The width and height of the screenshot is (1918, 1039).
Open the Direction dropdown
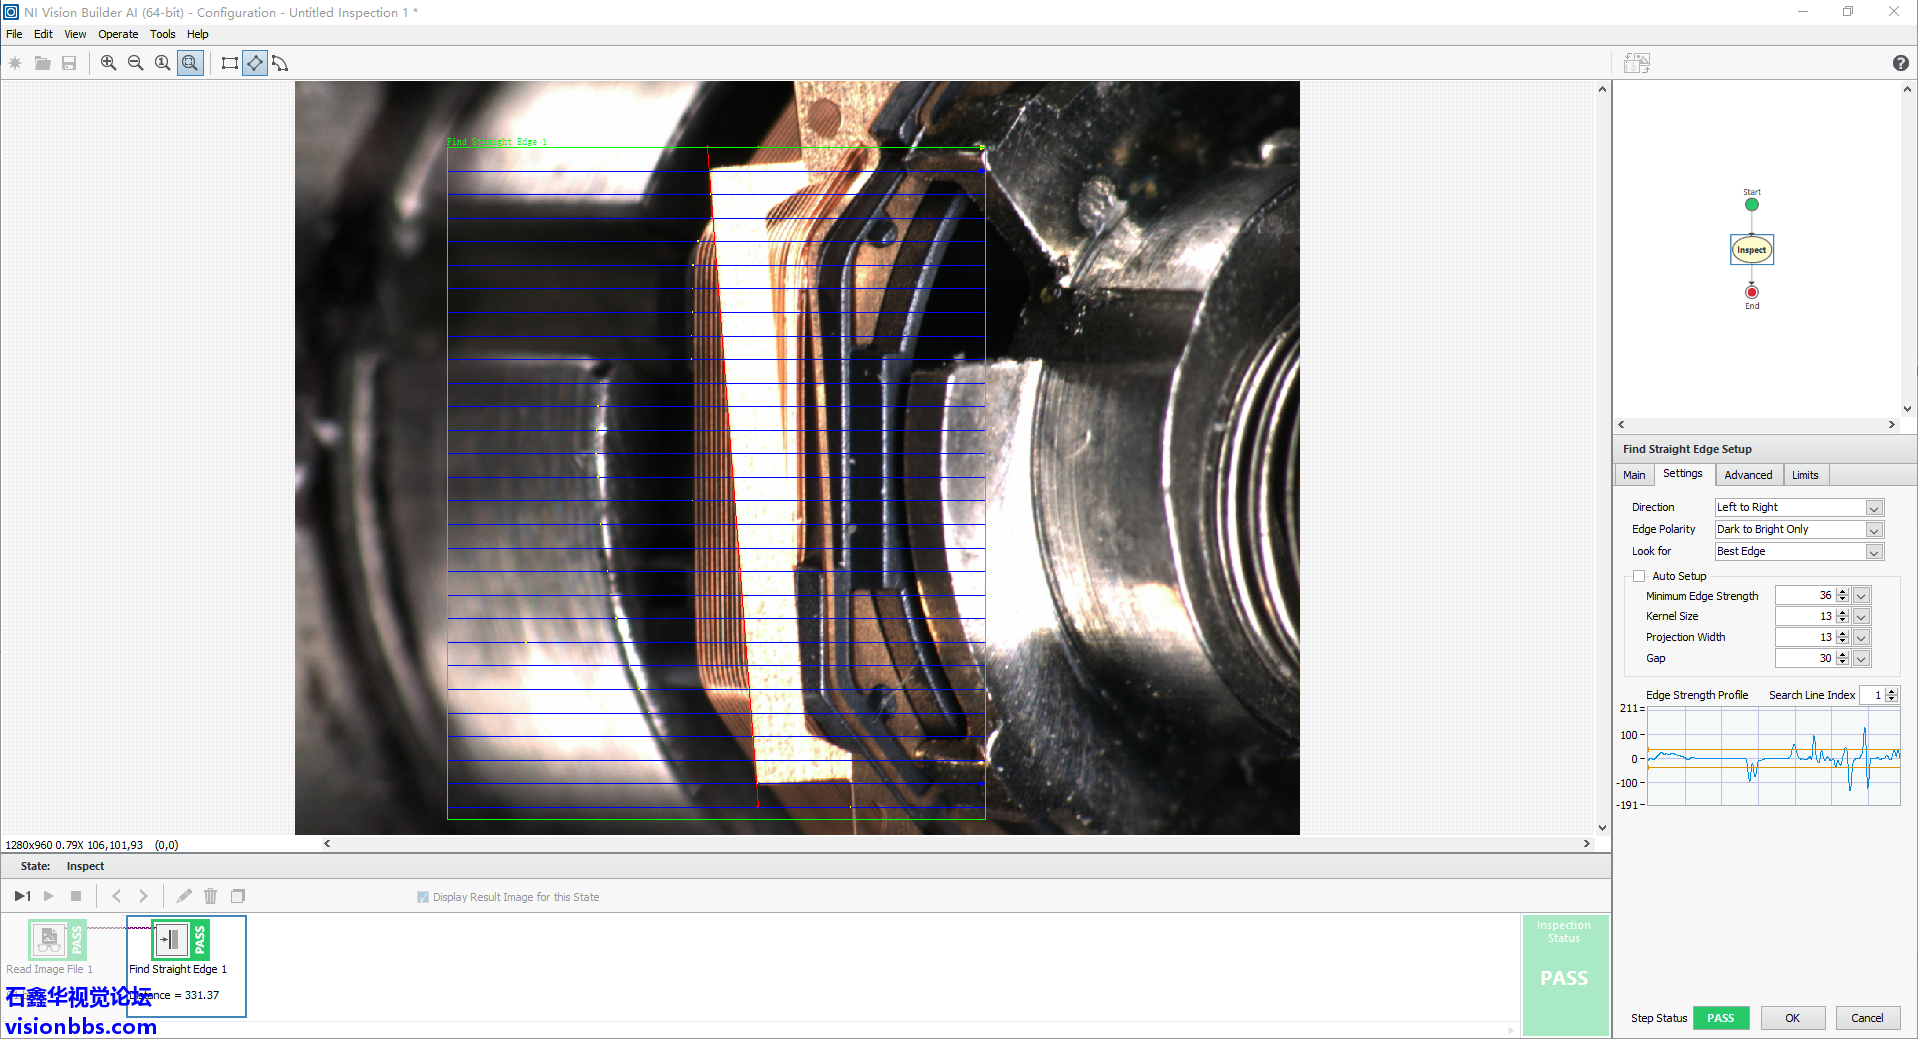click(1874, 508)
